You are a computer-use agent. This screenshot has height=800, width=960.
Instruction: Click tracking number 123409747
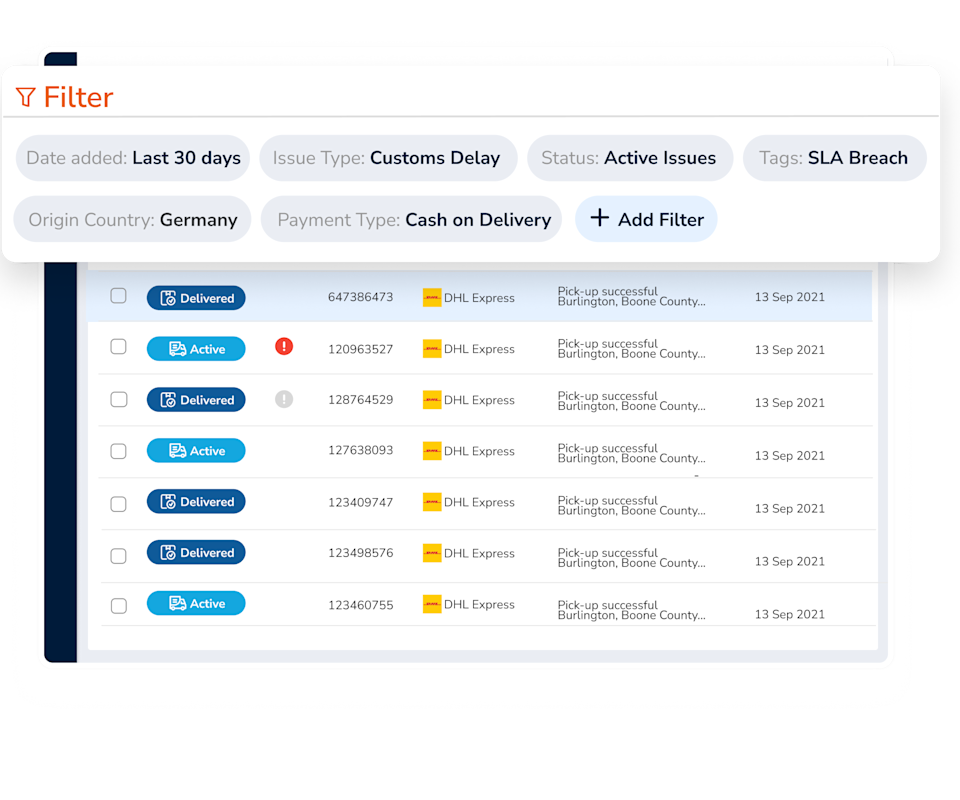[361, 503]
